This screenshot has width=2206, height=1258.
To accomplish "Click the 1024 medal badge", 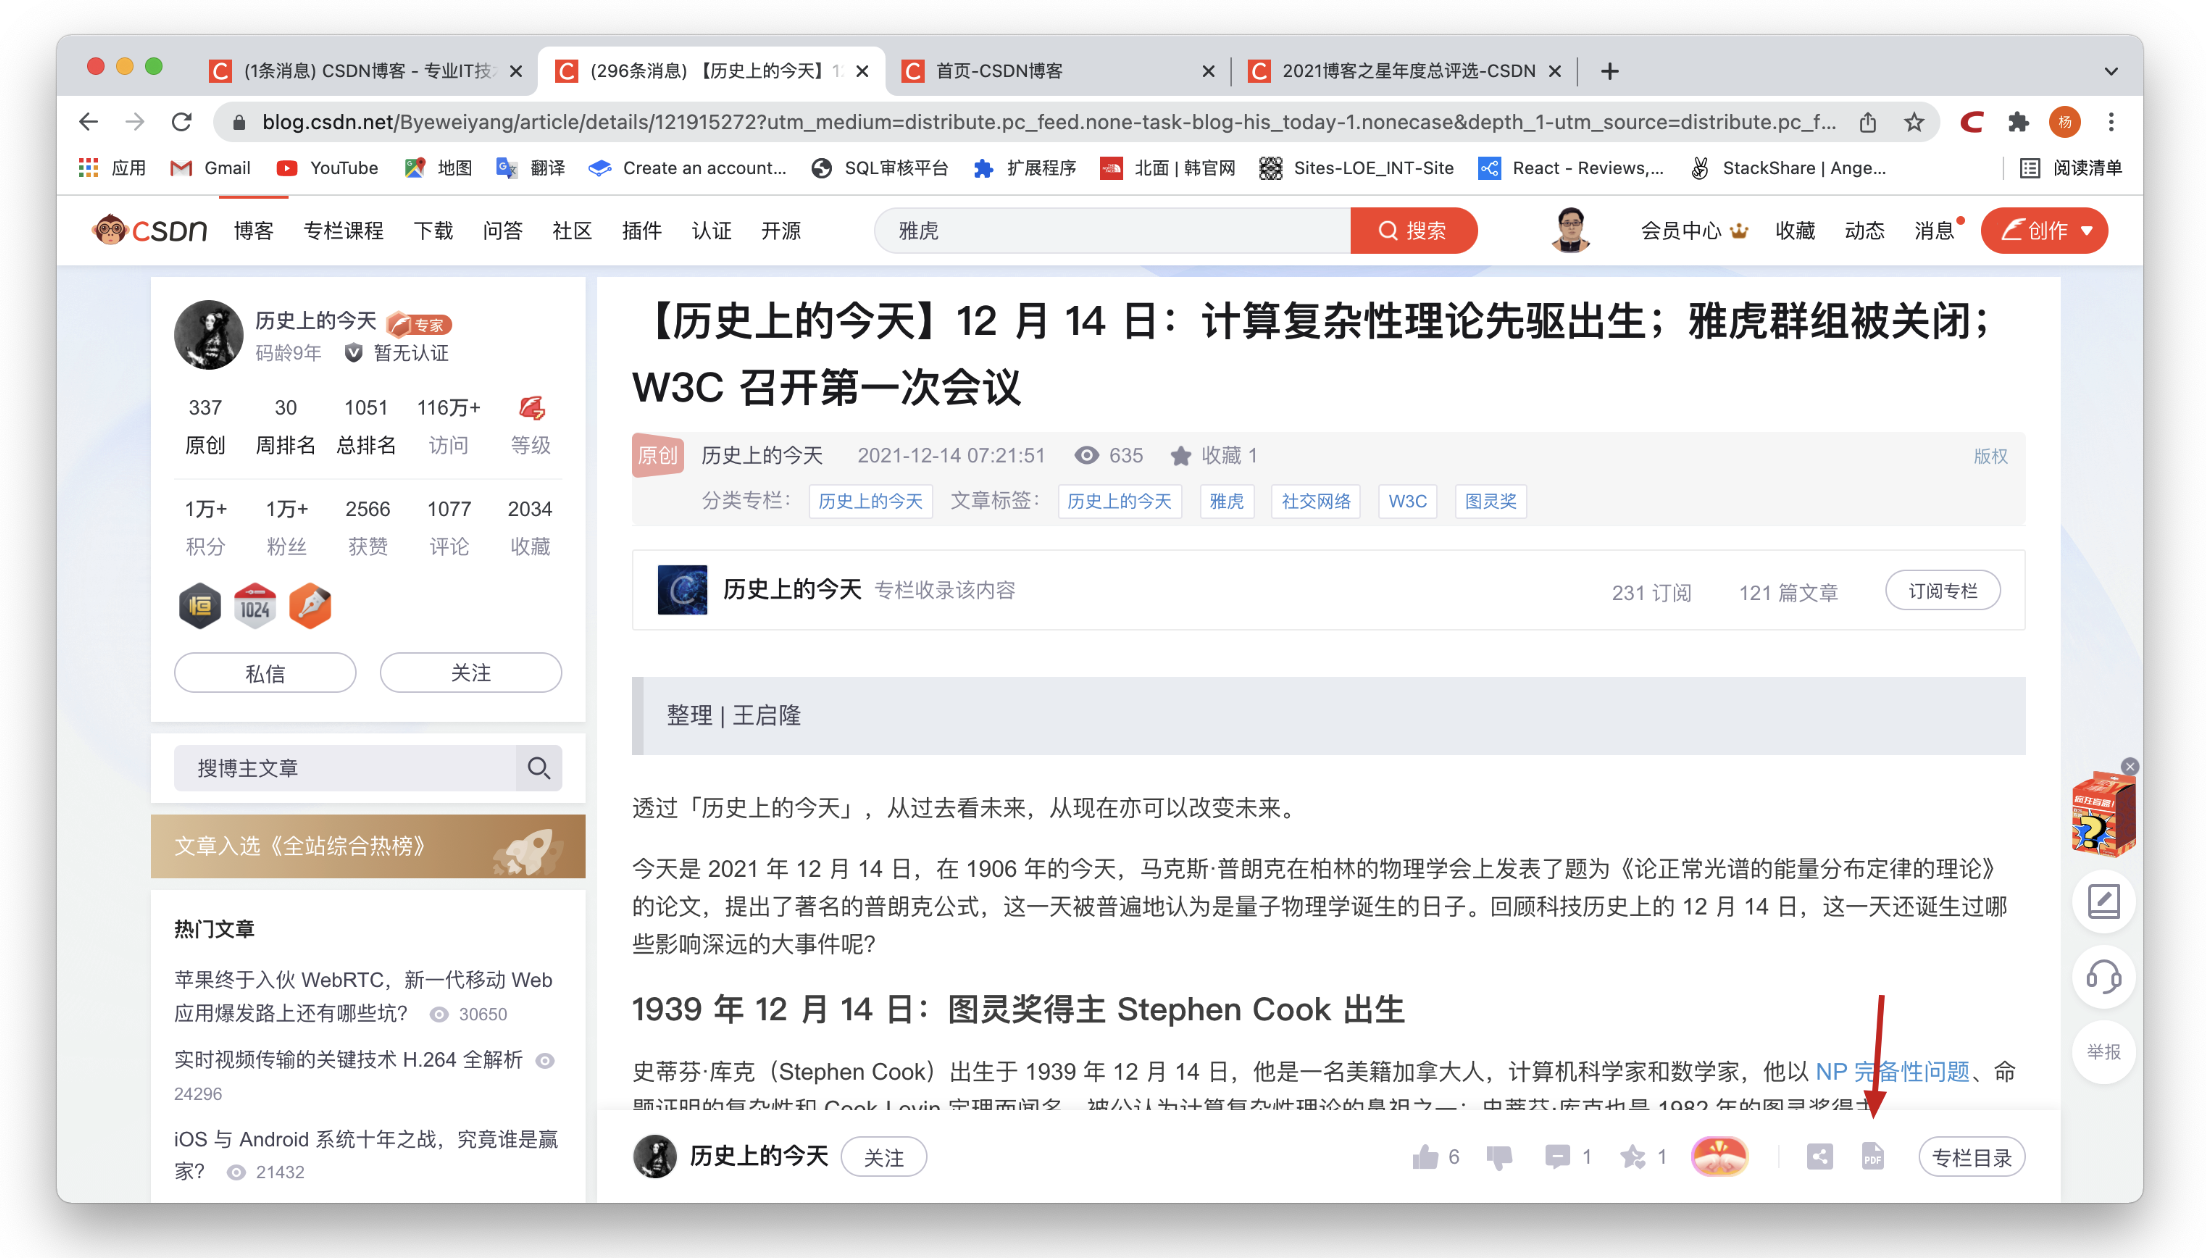I will pos(255,606).
